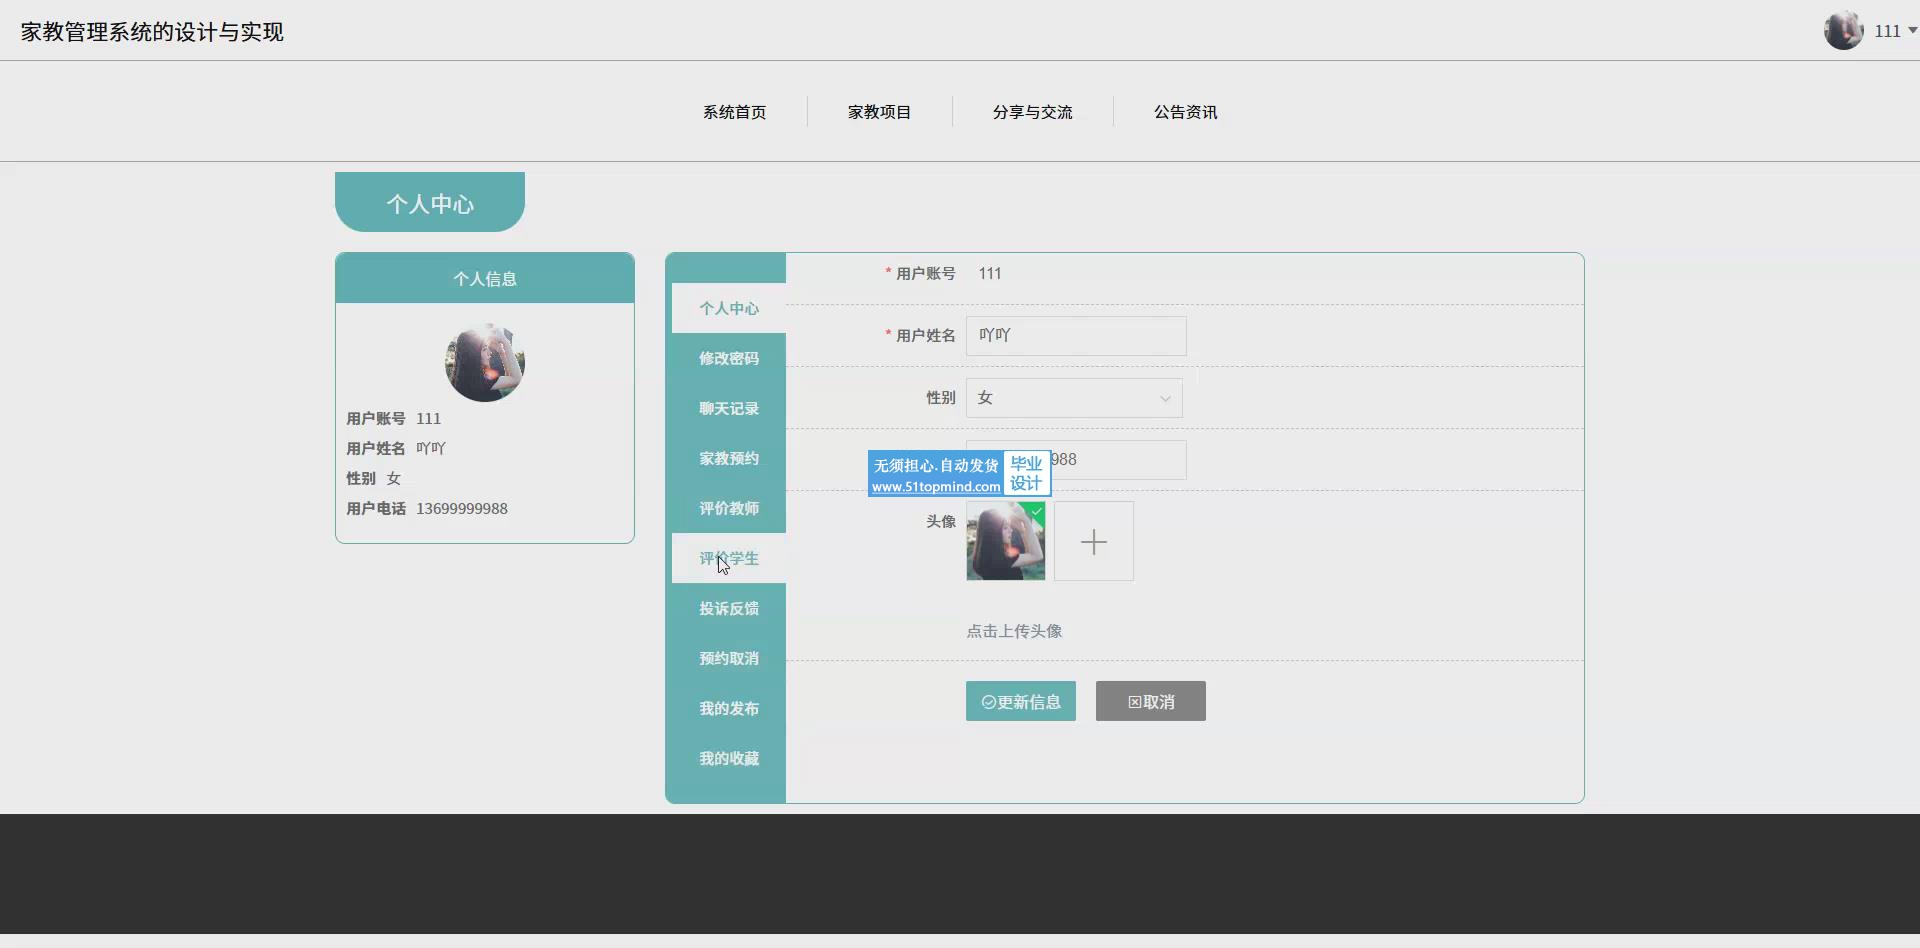Click 更新信息 button
Screen dimensions: 1920x948
point(1021,701)
